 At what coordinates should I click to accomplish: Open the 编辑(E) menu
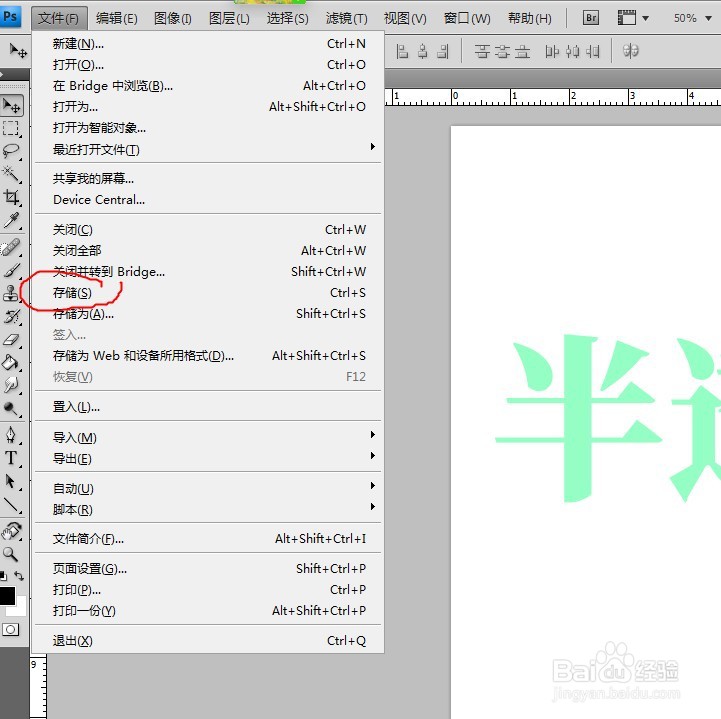coord(116,18)
